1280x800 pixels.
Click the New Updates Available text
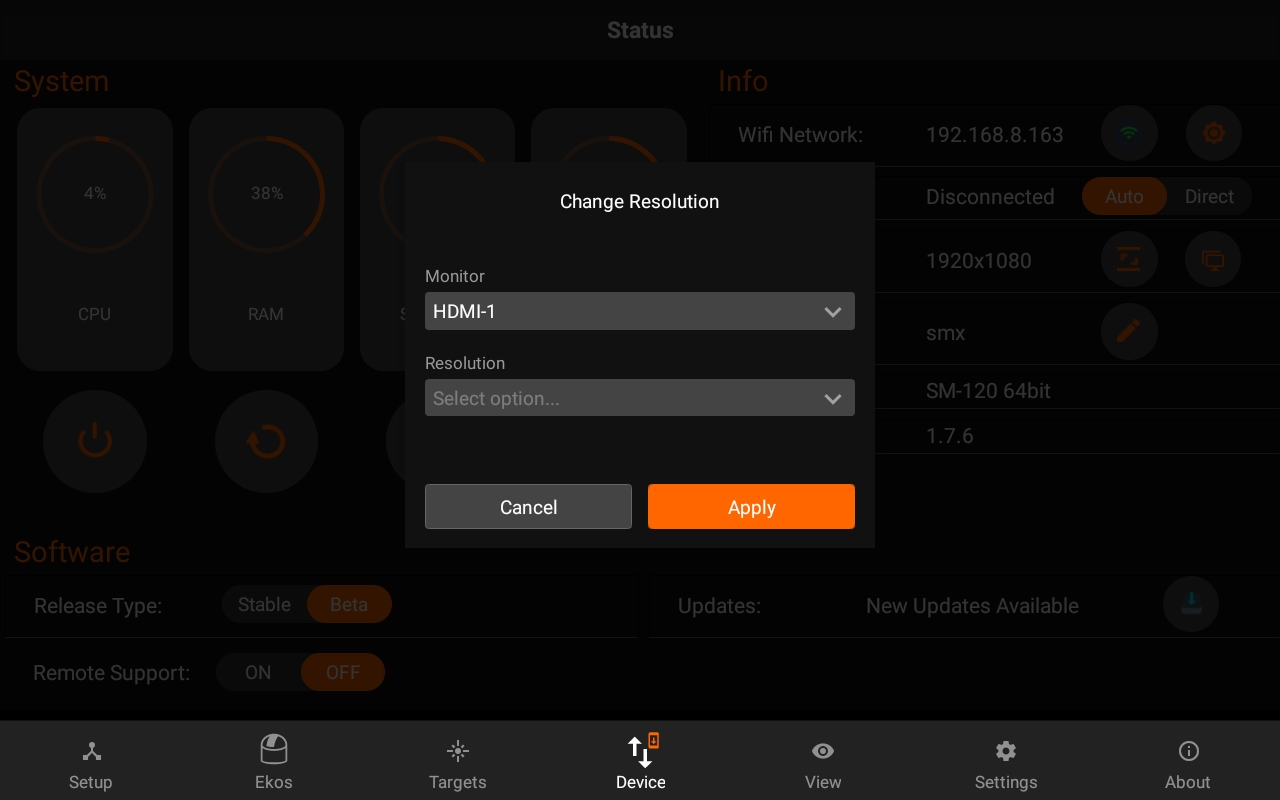click(972, 606)
